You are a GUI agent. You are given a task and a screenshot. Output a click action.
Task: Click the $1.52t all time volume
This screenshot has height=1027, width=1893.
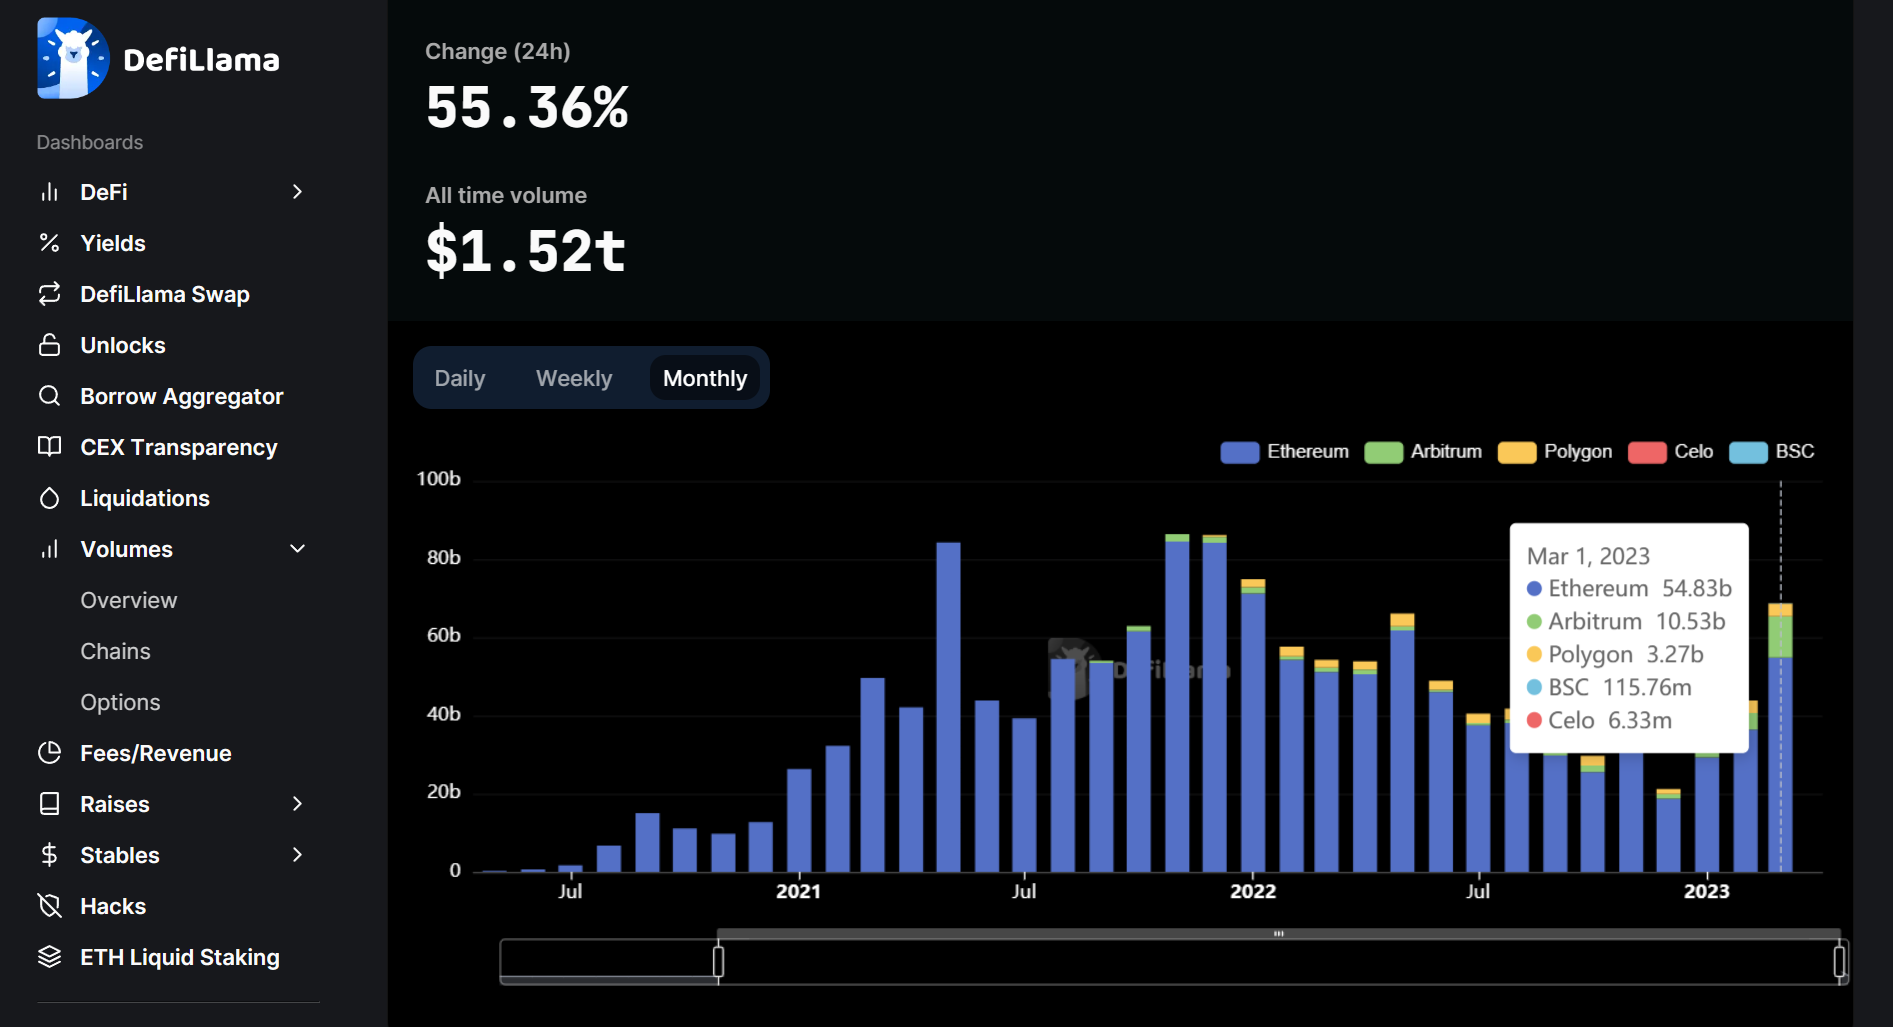(x=525, y=250)
